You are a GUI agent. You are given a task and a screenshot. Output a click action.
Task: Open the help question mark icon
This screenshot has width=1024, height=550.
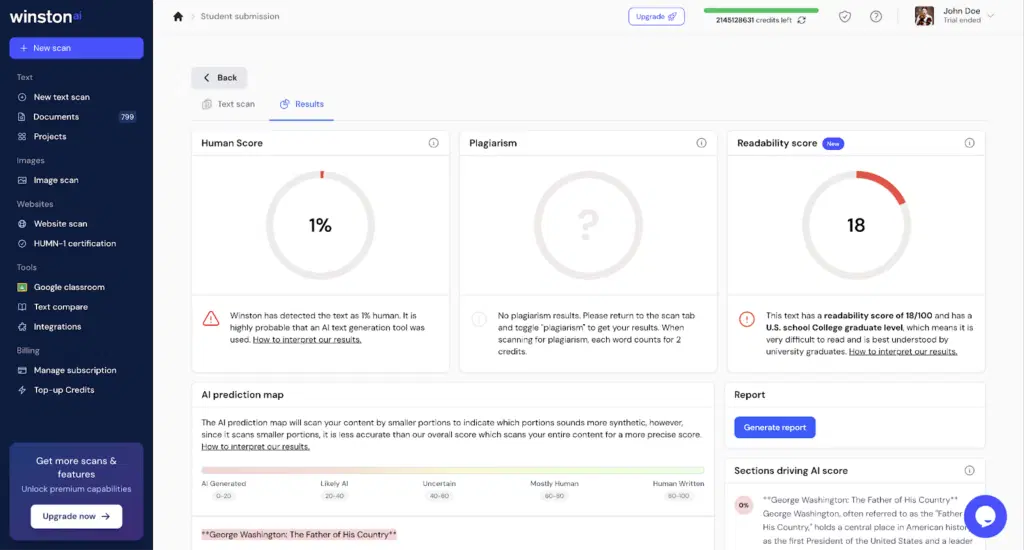pos(876,16)
